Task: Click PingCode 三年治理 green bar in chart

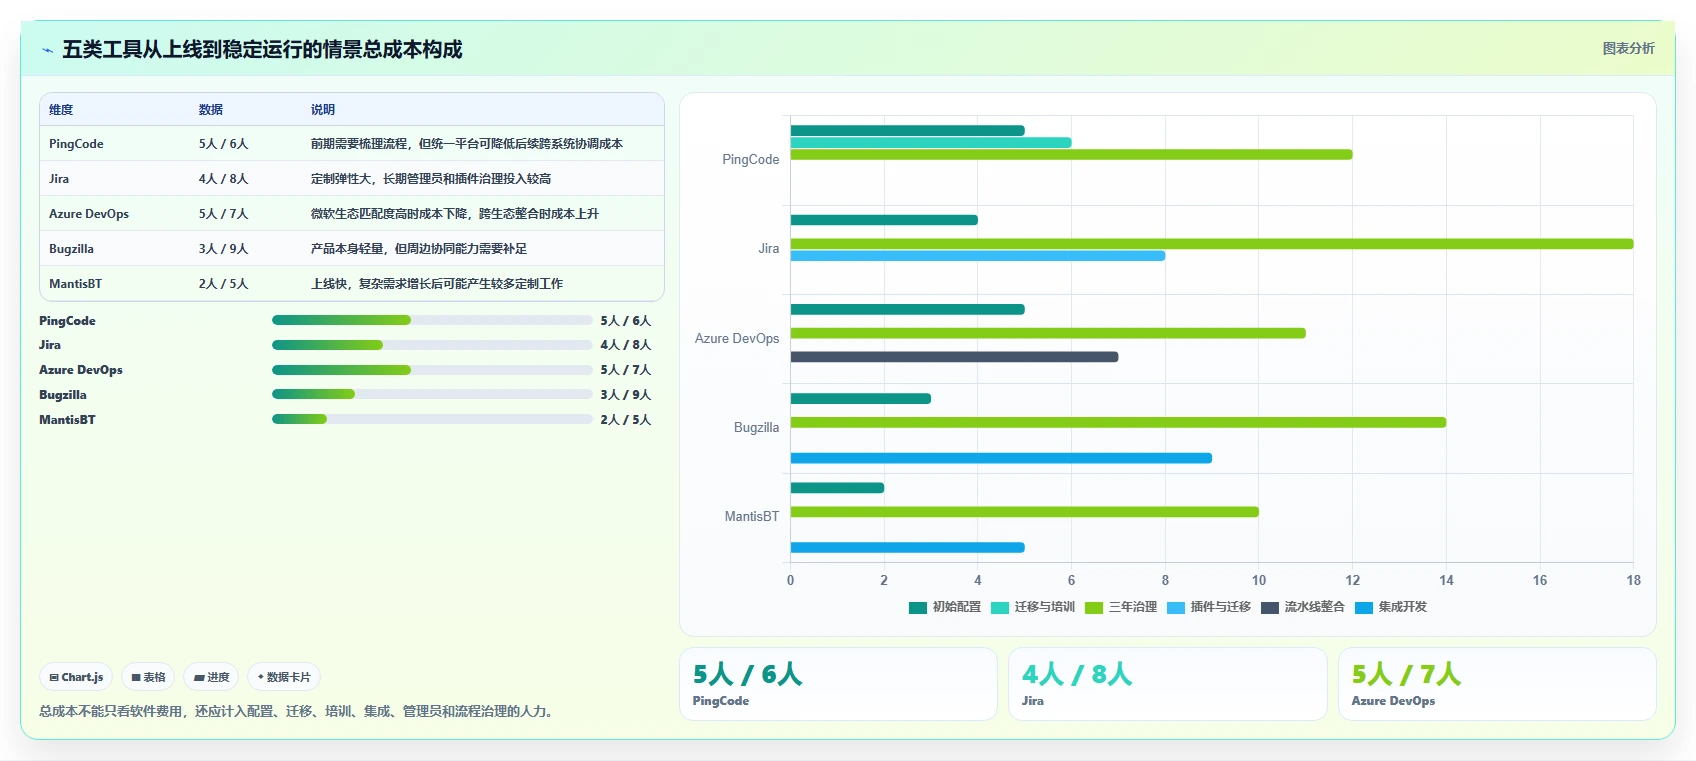Action: click(x=1071, y=154)
